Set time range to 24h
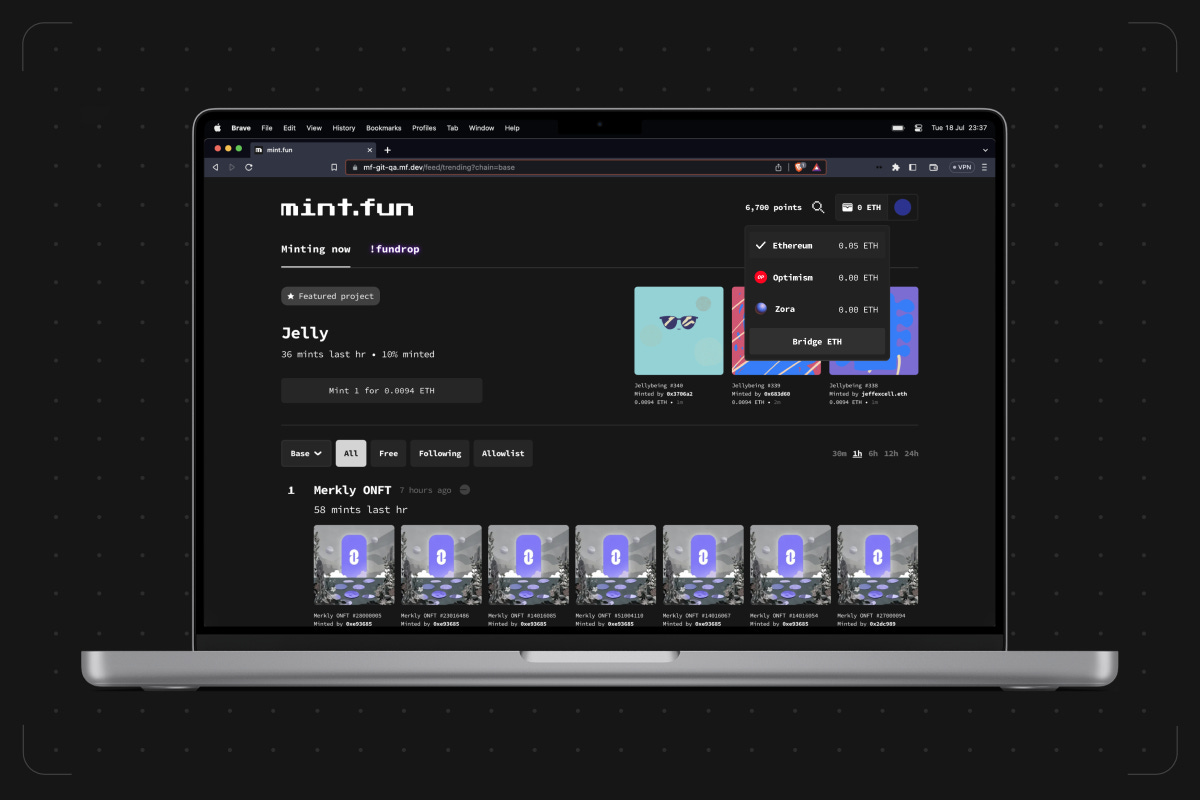 pyautogui.click(x=911, y=454)
